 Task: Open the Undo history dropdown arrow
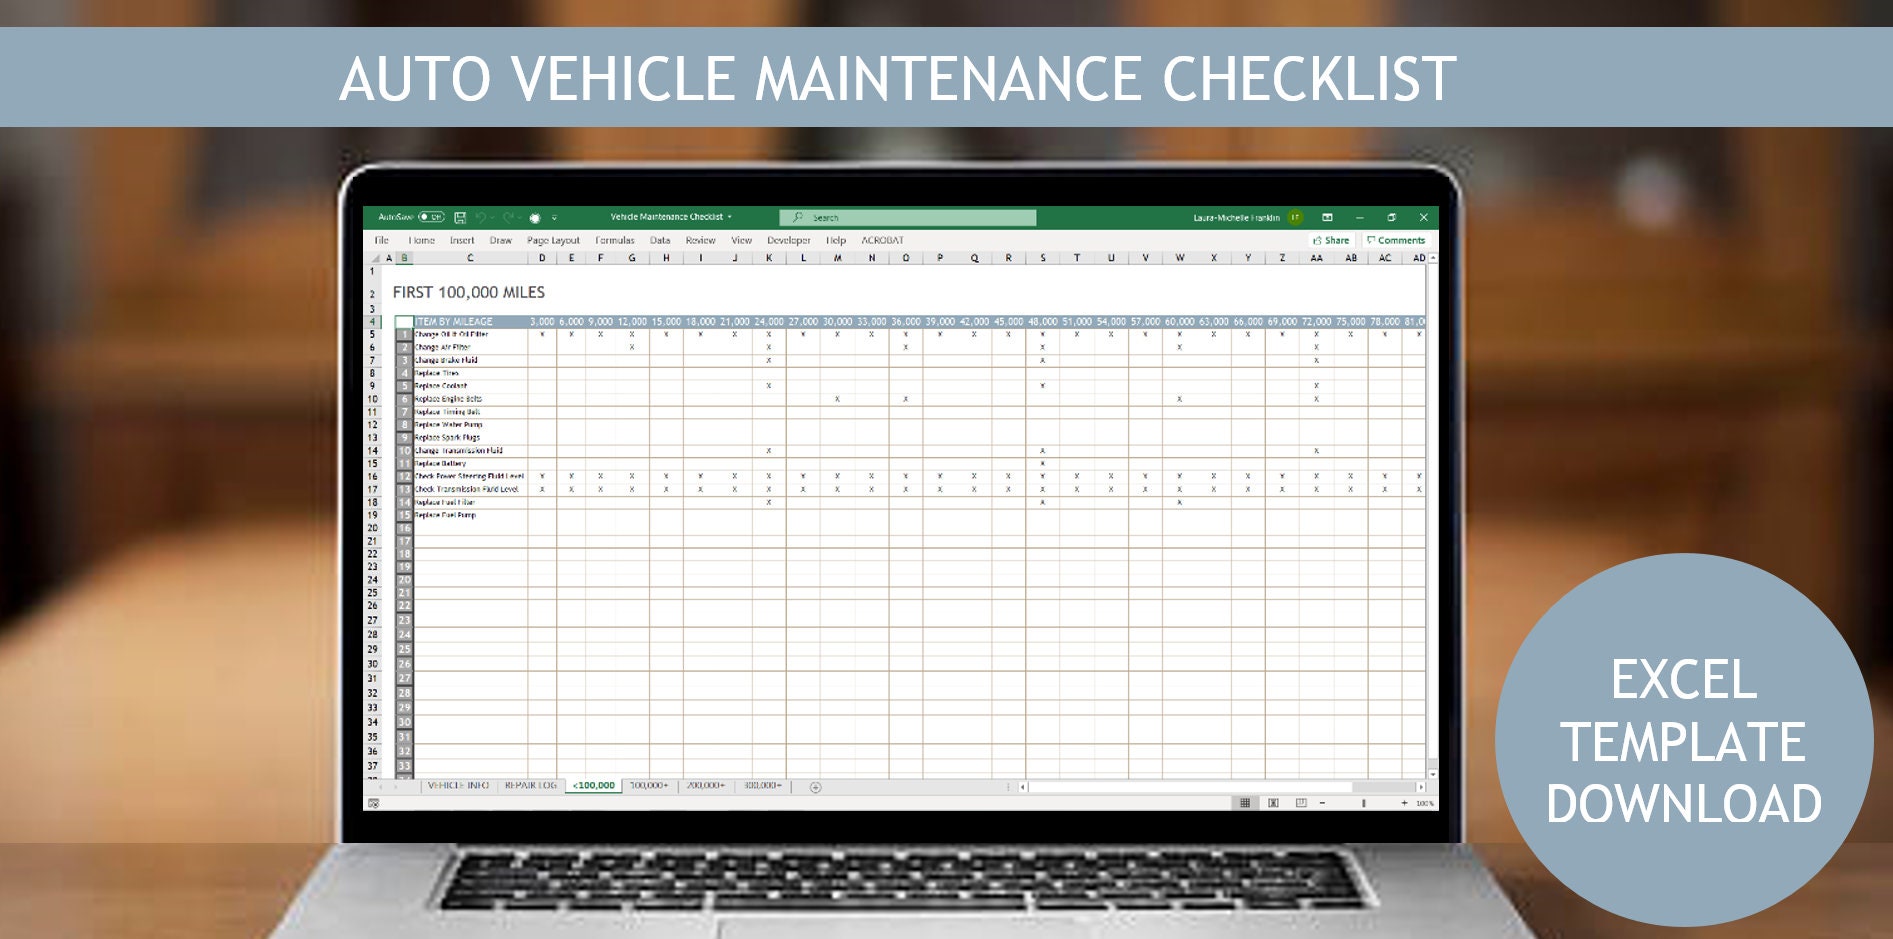492,217
